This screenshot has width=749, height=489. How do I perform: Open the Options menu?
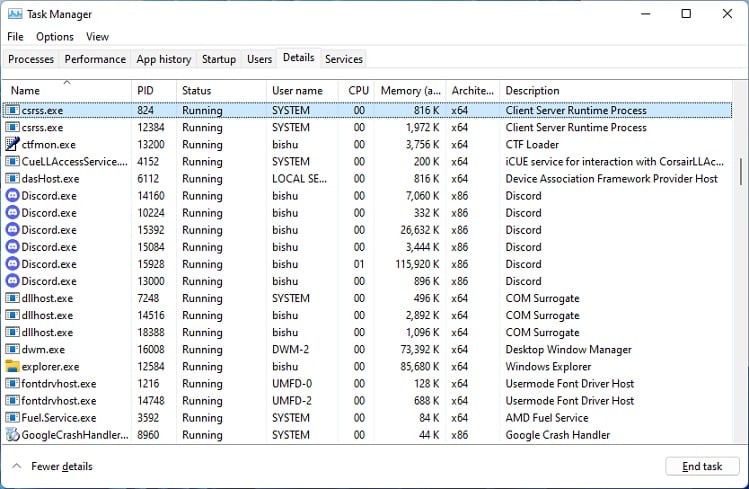55,37
